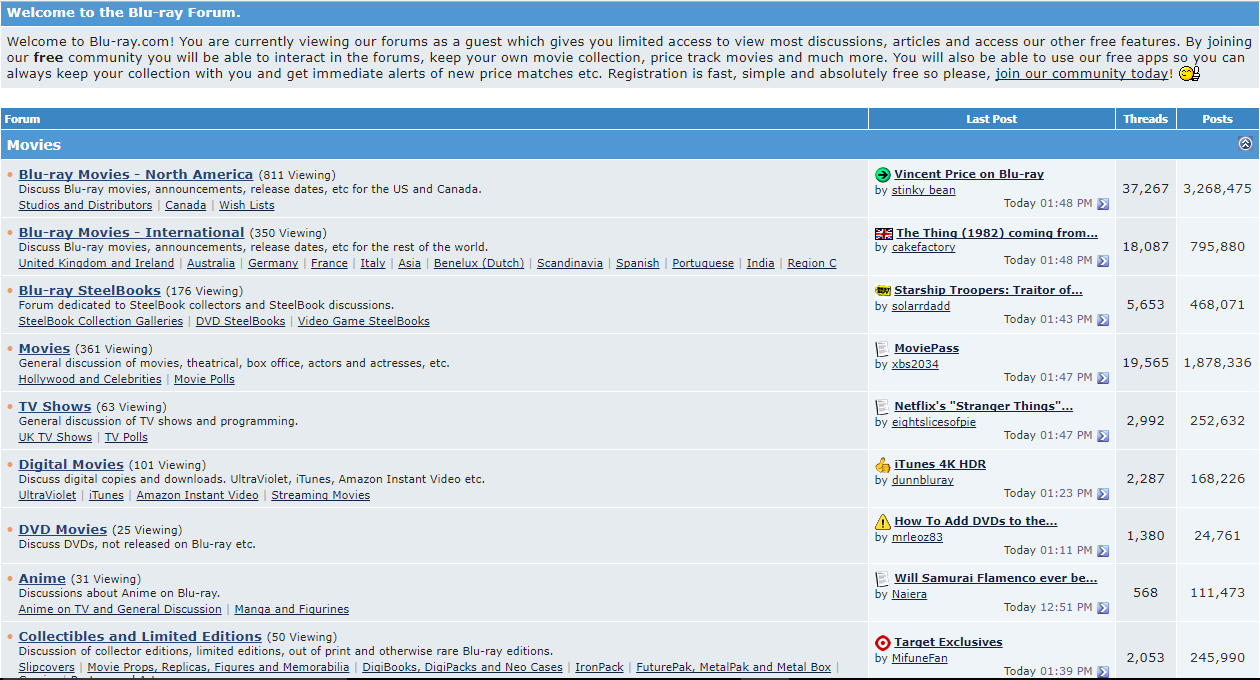Screen dimensions: 1260x680
Task: View user cakefactory's profile
Action: point(924,247)
